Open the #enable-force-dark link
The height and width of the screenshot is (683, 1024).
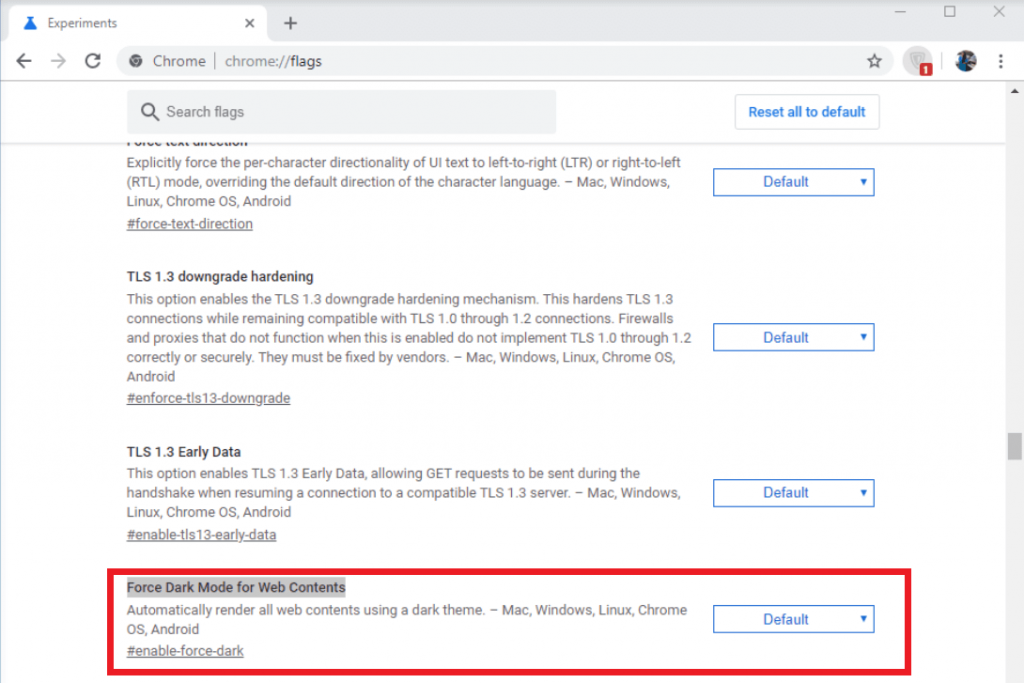[x=185, y=651]
